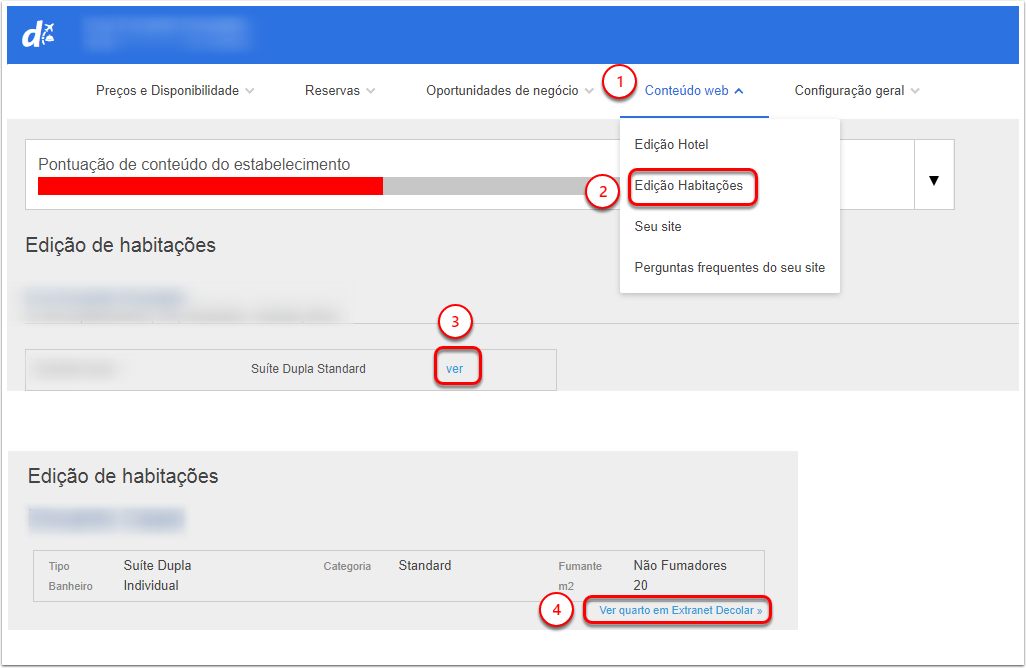Viewport: 1026px width, 668px height.
Task: Select Perguntas frequentes do seu site
Action: click(x=729, y=268)
